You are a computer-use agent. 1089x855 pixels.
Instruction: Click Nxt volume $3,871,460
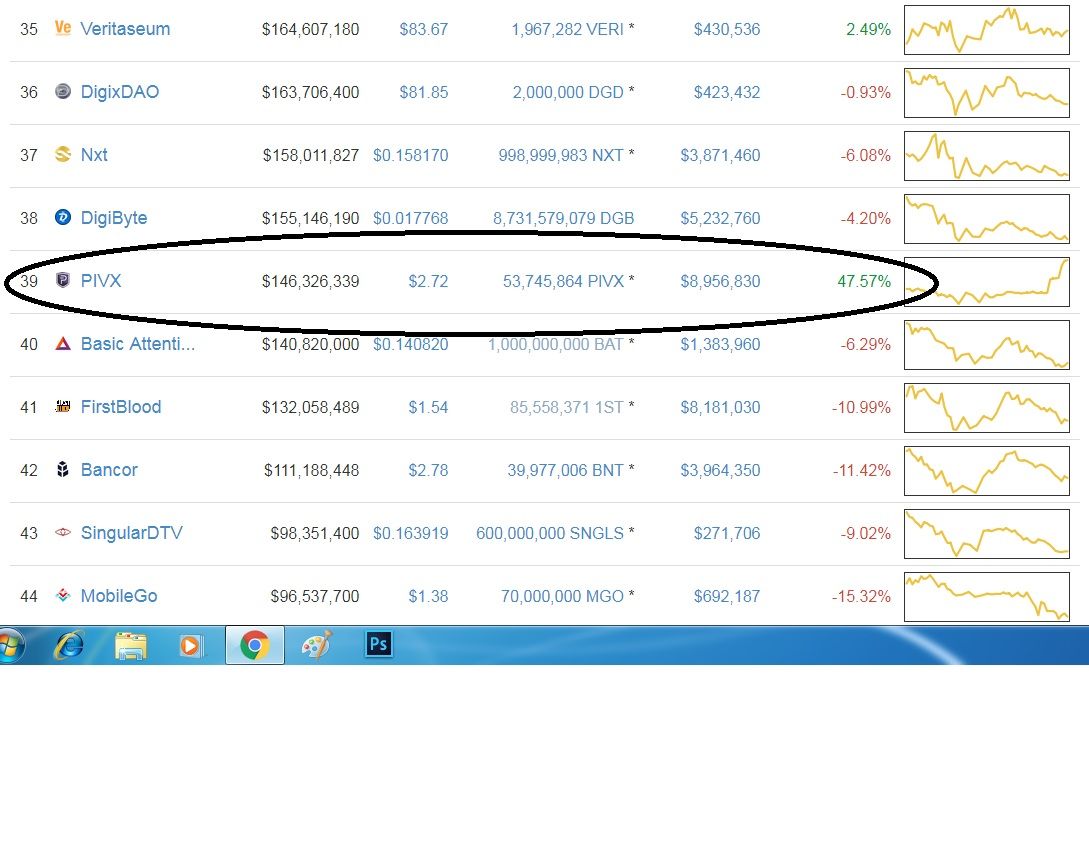tap(720, 155)
